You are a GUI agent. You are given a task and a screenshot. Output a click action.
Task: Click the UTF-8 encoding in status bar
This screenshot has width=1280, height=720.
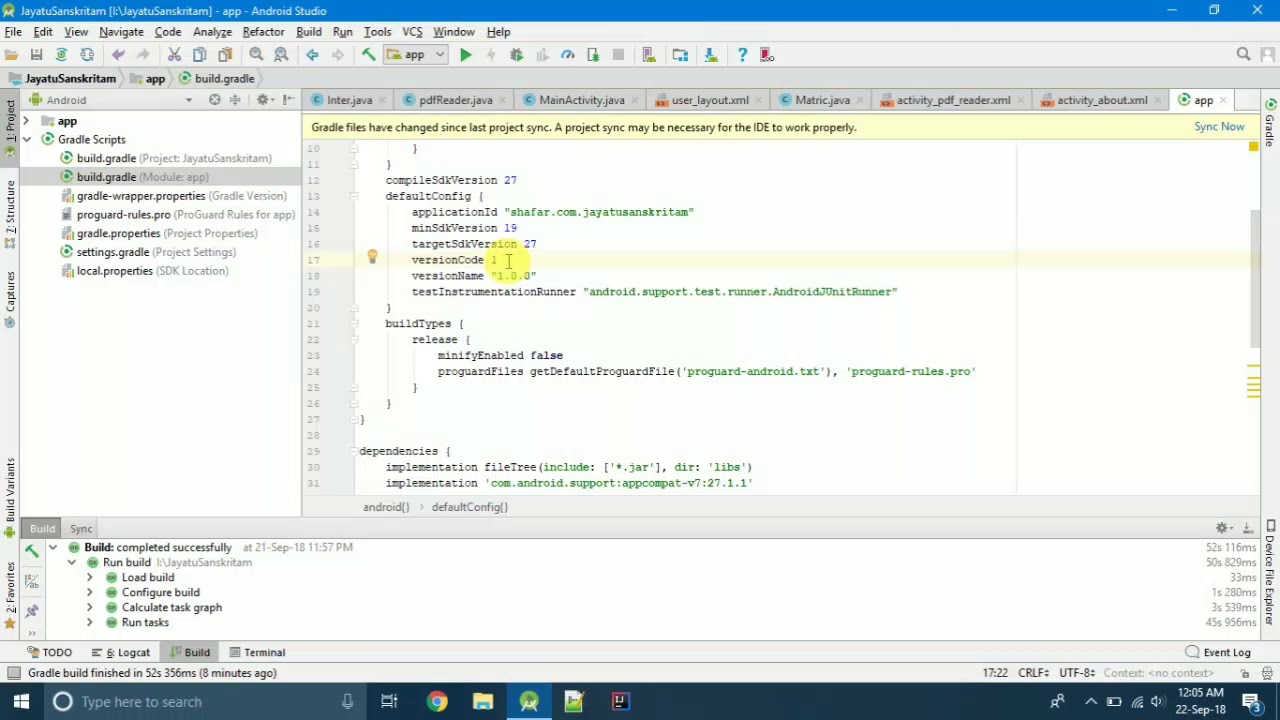click(x=1077, y=673)
